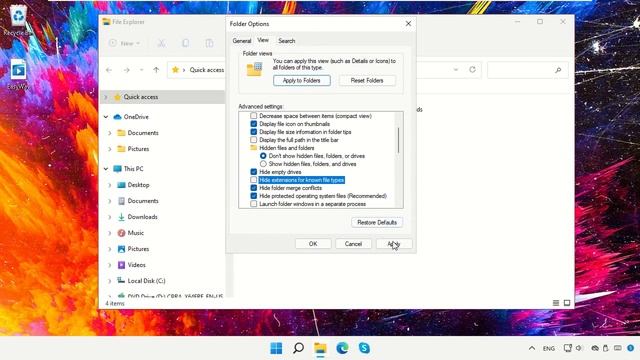
Task: Open Skype from the taskbar
Action: pyautogui.click(x=364, y=348)
